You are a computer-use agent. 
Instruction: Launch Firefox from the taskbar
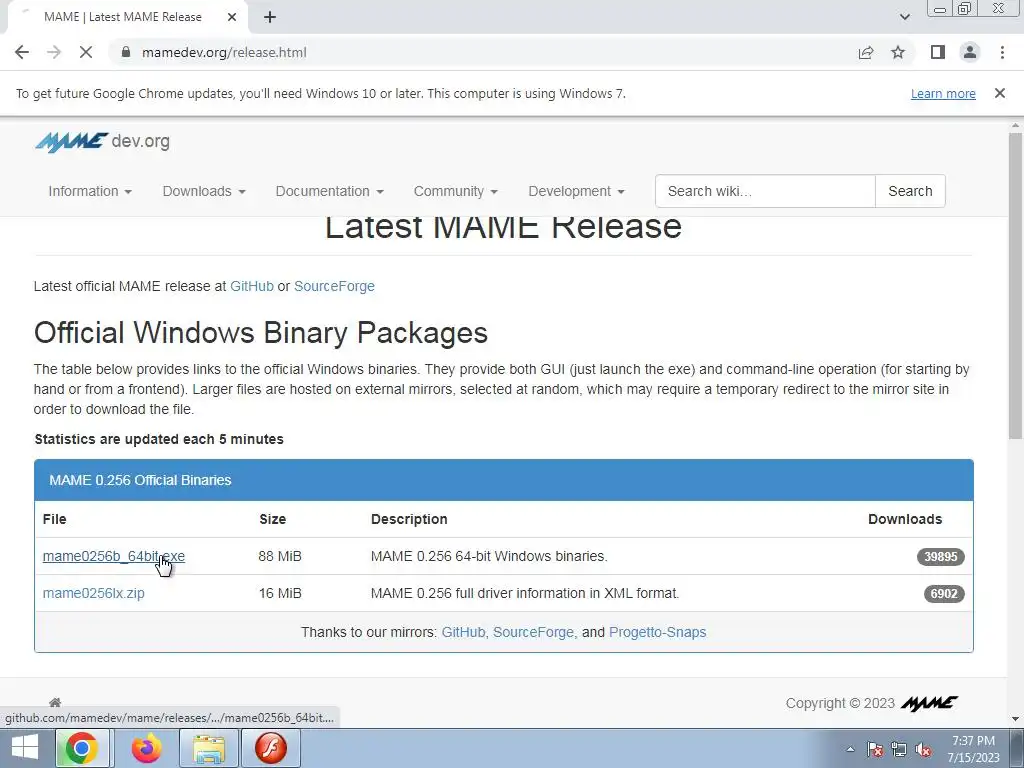(146, 748)
